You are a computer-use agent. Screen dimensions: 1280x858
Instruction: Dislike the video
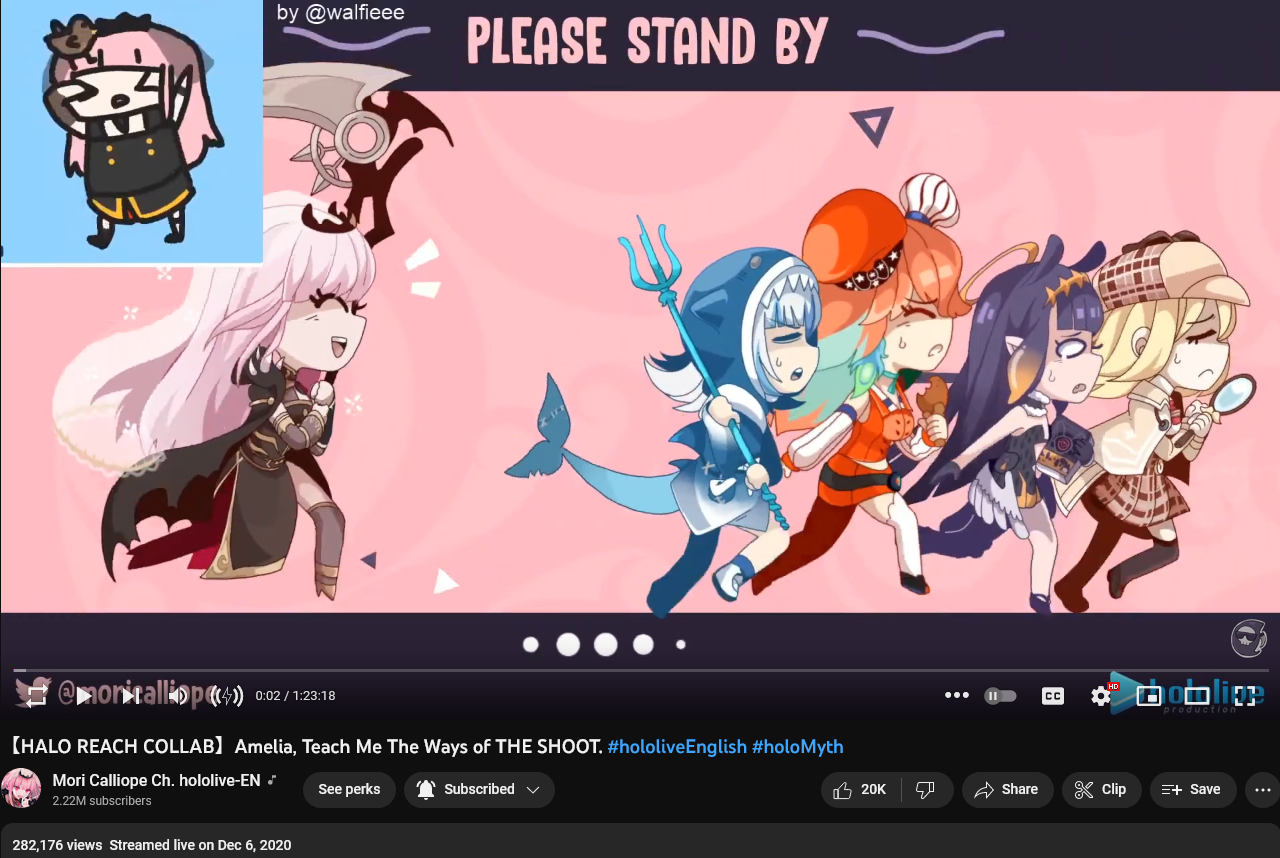pyautogui.click(x=926, y=790)
